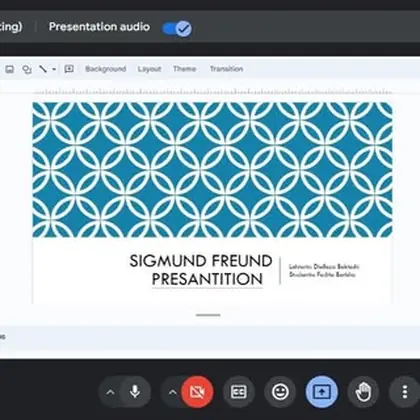
Task: Stop presenting with the blue share button
Action: coord(322,392)
